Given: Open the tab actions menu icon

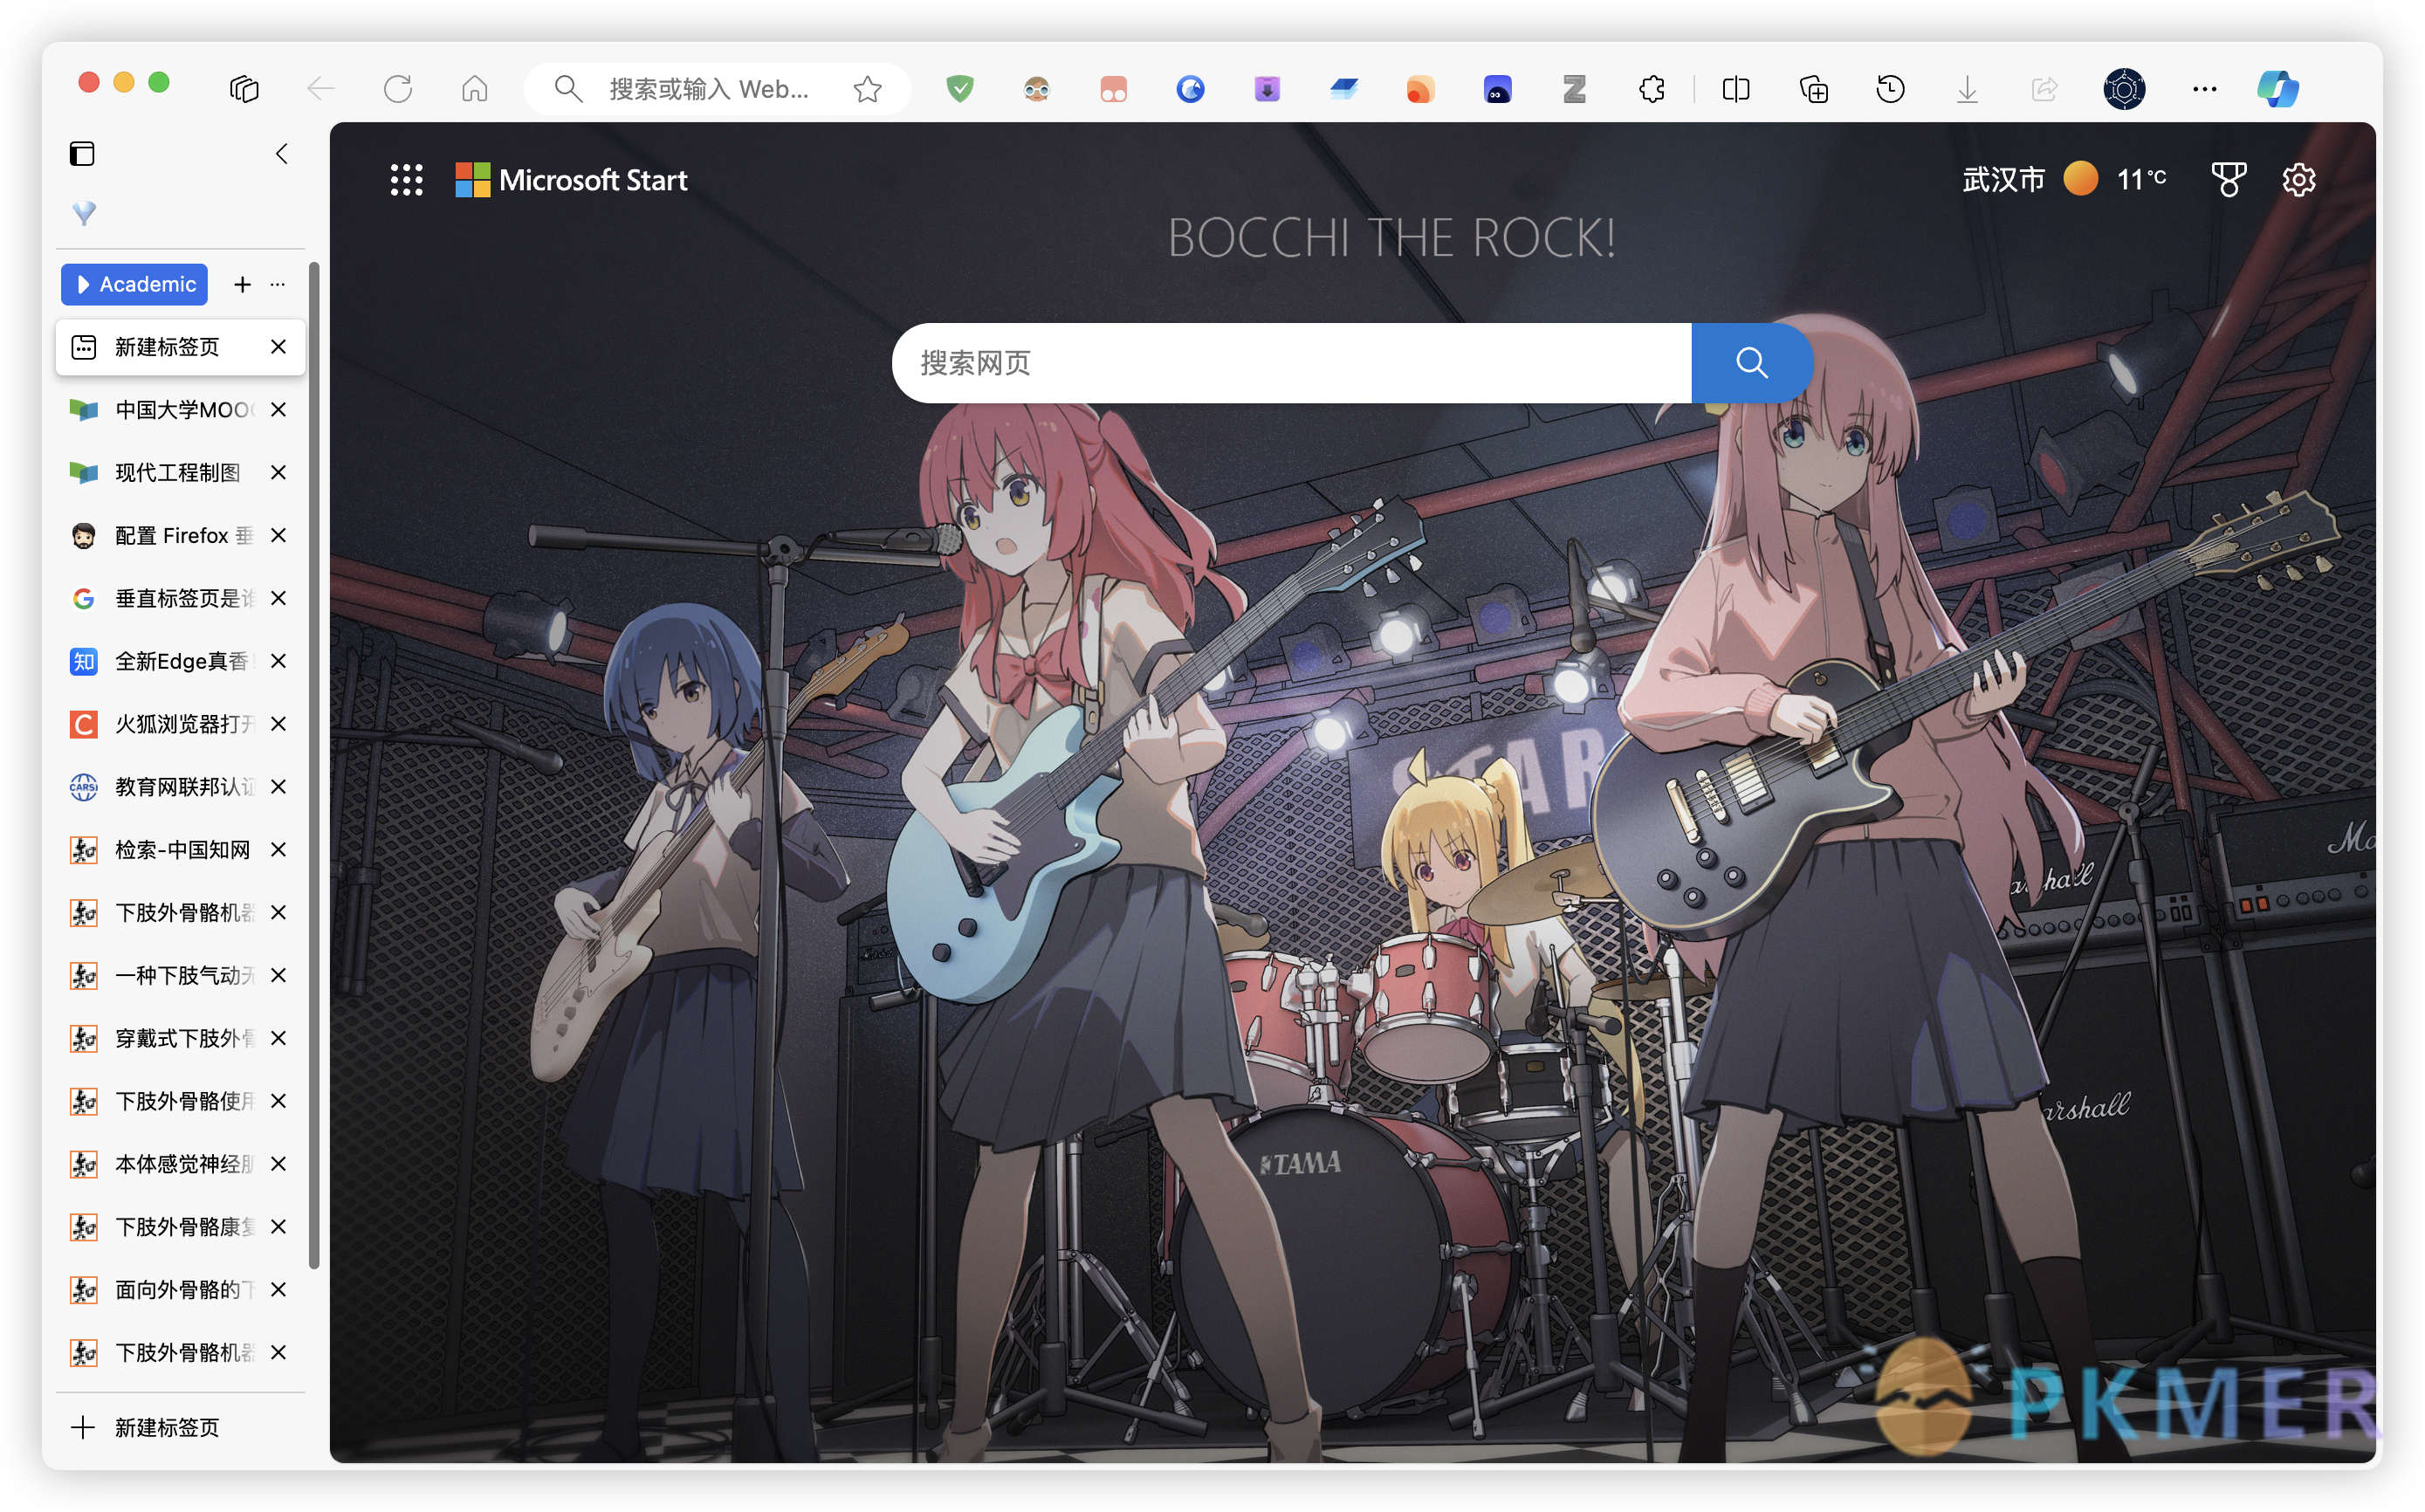Looking at the screenshot, I should (244, 89).
